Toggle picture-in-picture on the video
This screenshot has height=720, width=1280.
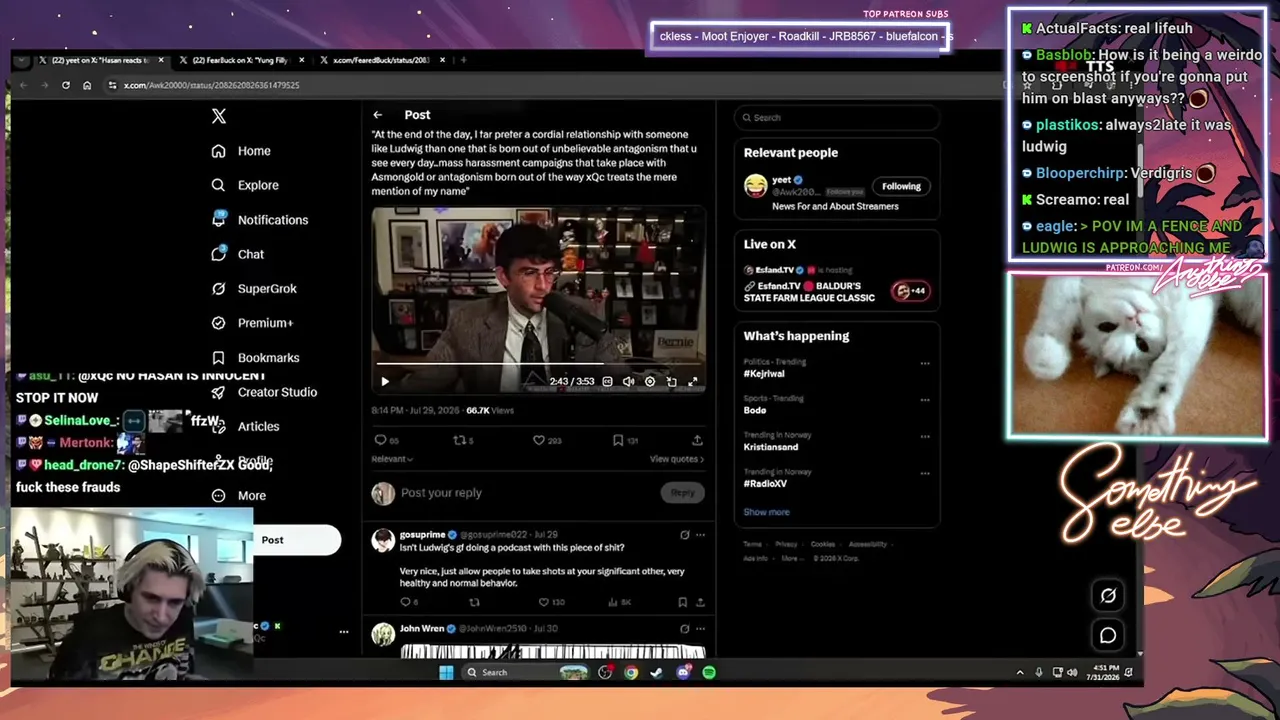tap(671, 381)
